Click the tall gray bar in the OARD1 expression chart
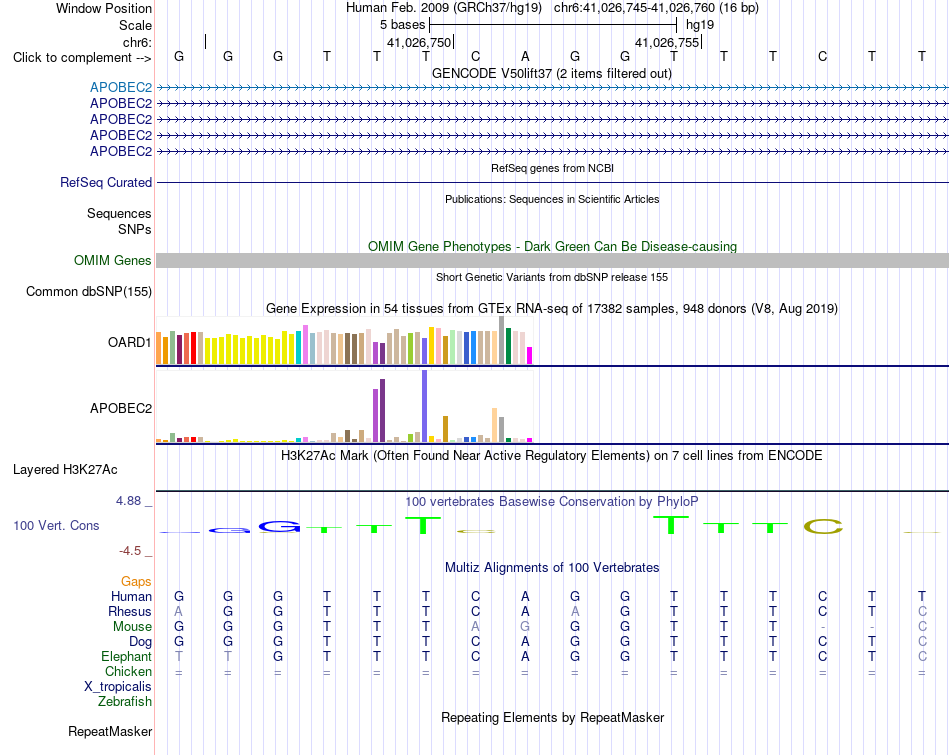This screenshot has height=755, width=950. (502, 340)
